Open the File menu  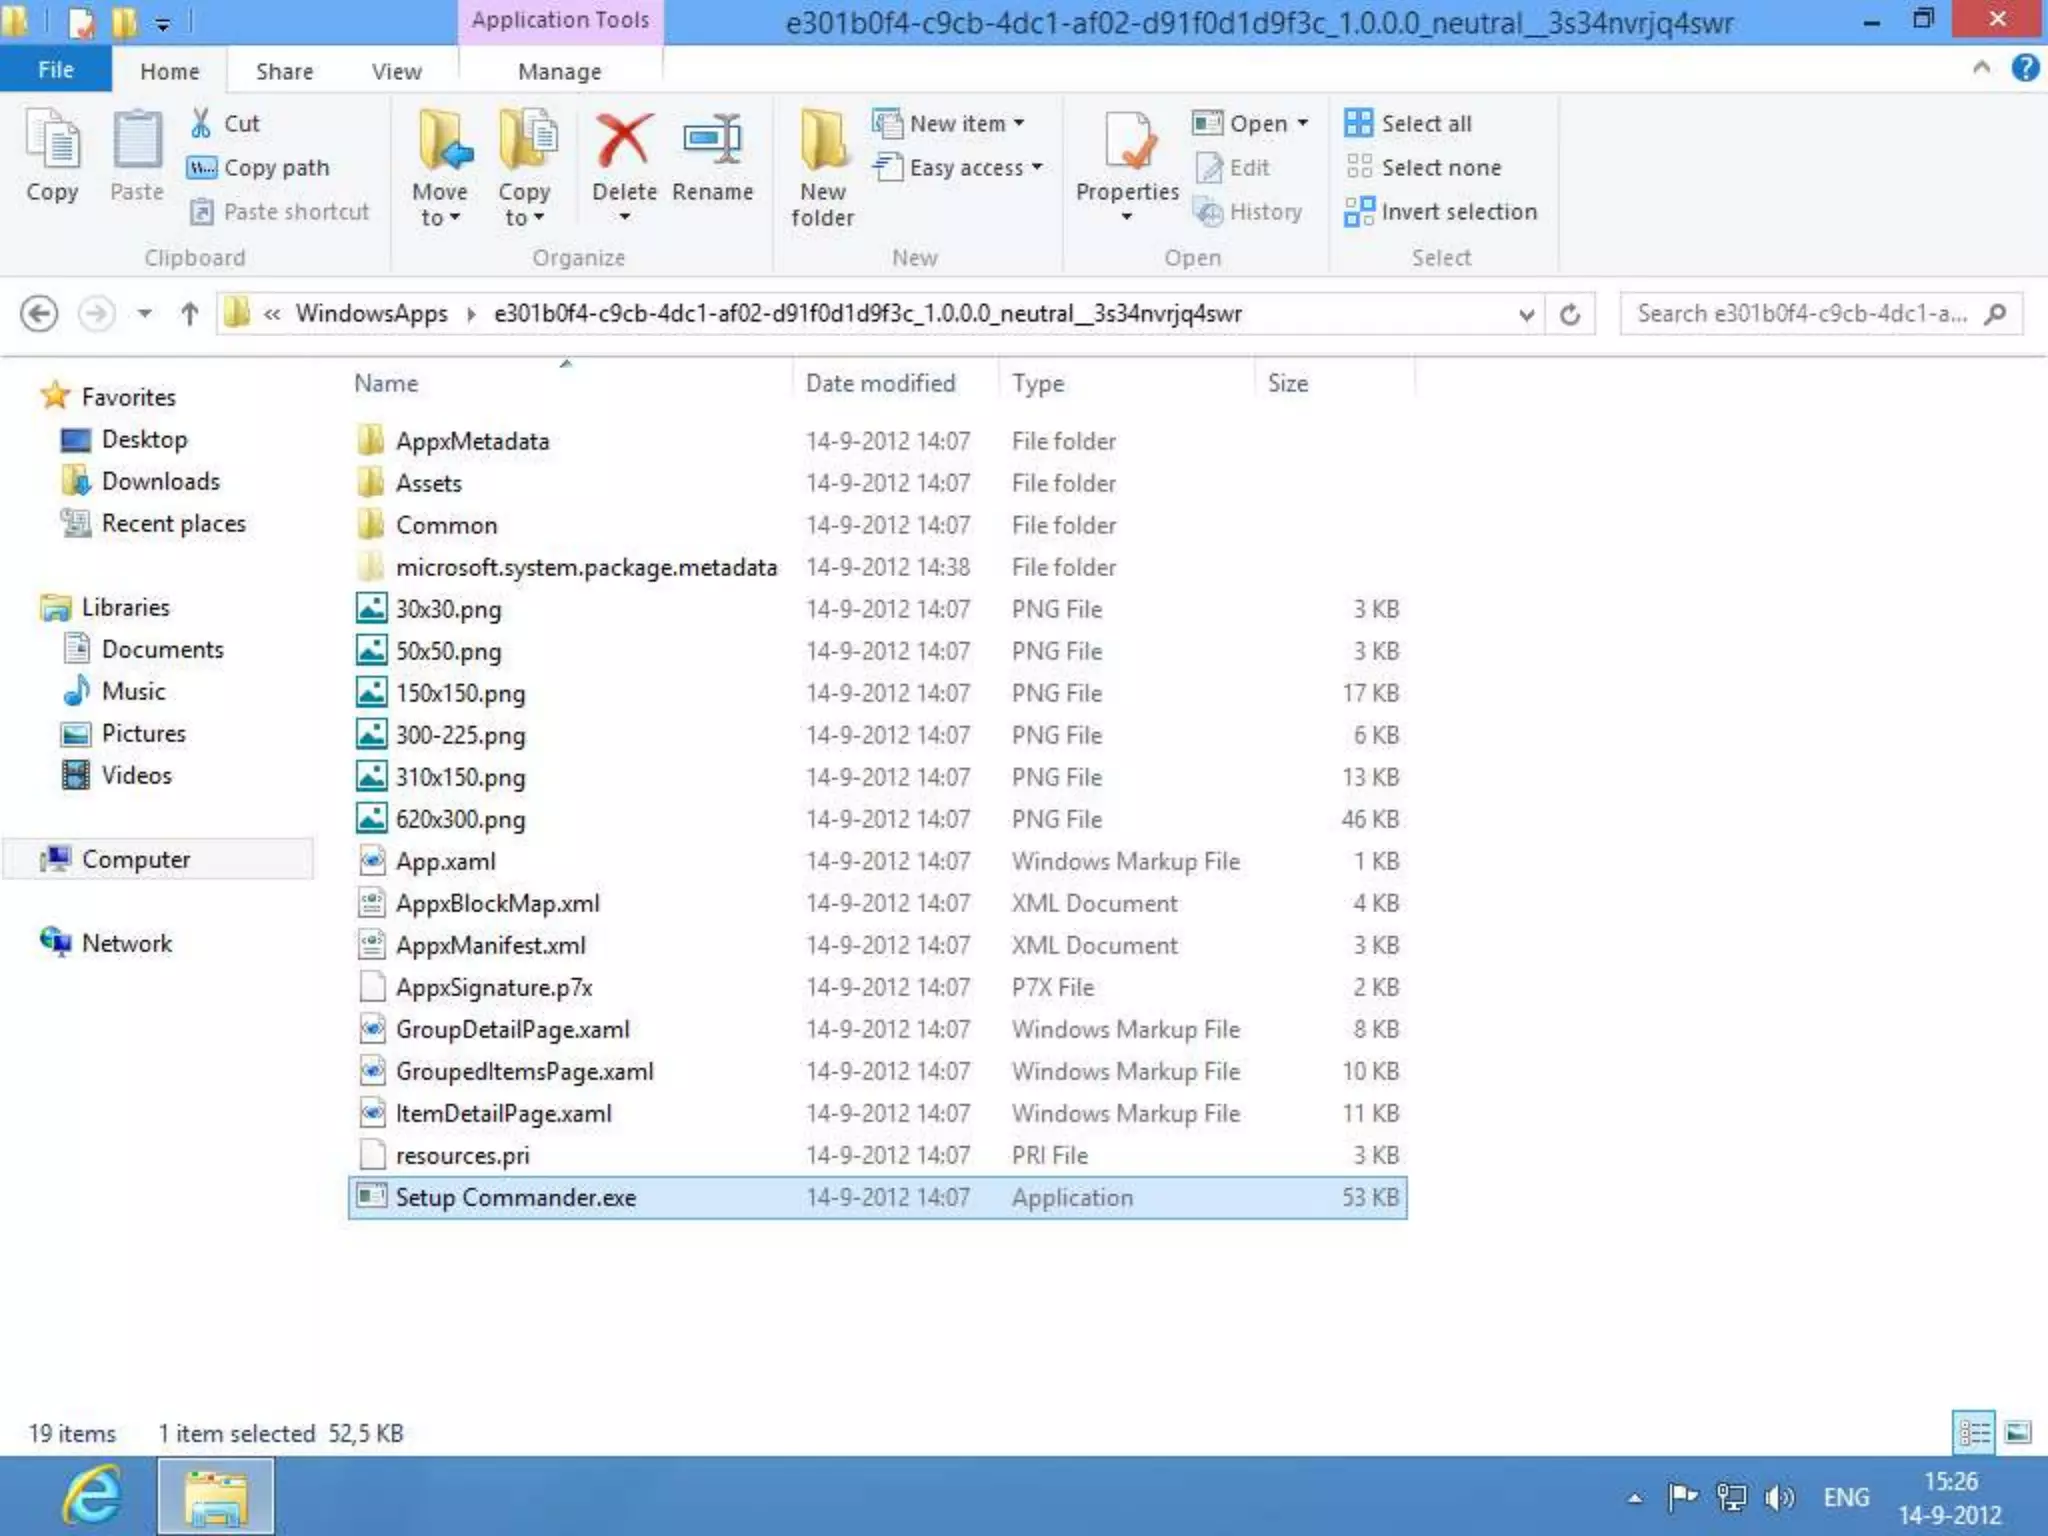click(56, 70)
